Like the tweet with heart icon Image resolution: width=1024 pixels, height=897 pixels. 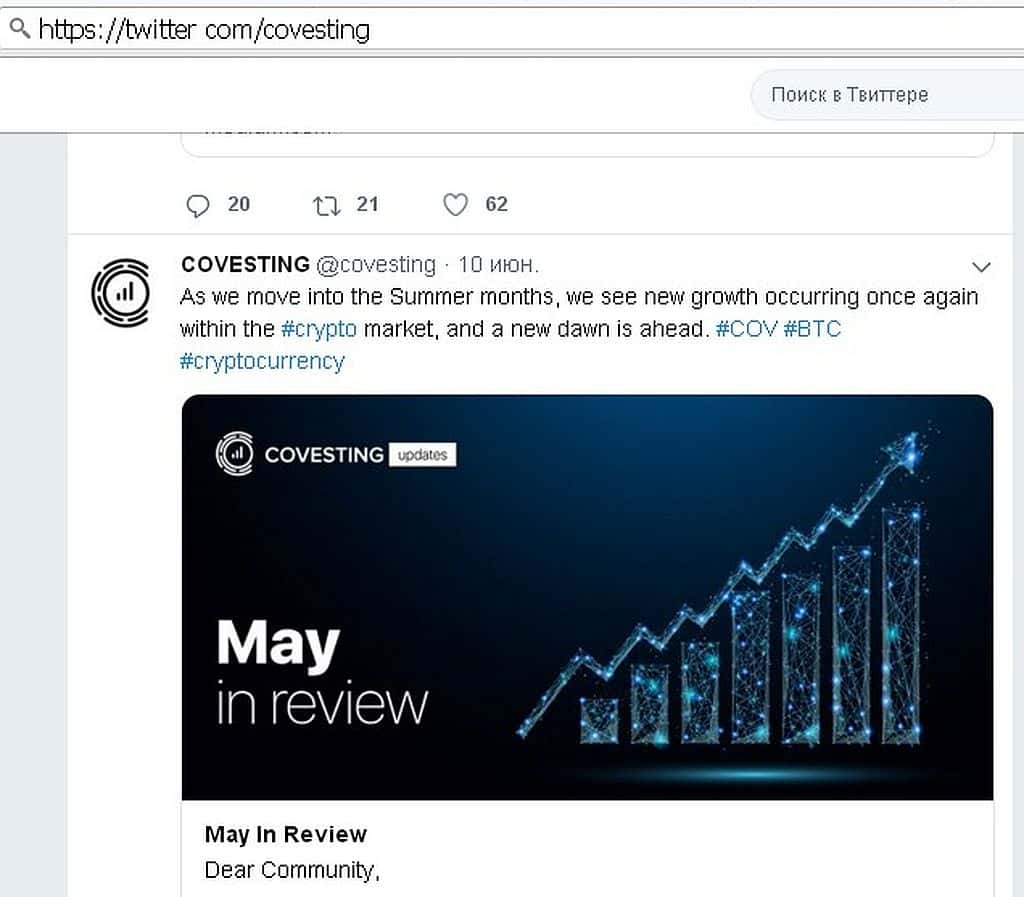coord(455,205)
